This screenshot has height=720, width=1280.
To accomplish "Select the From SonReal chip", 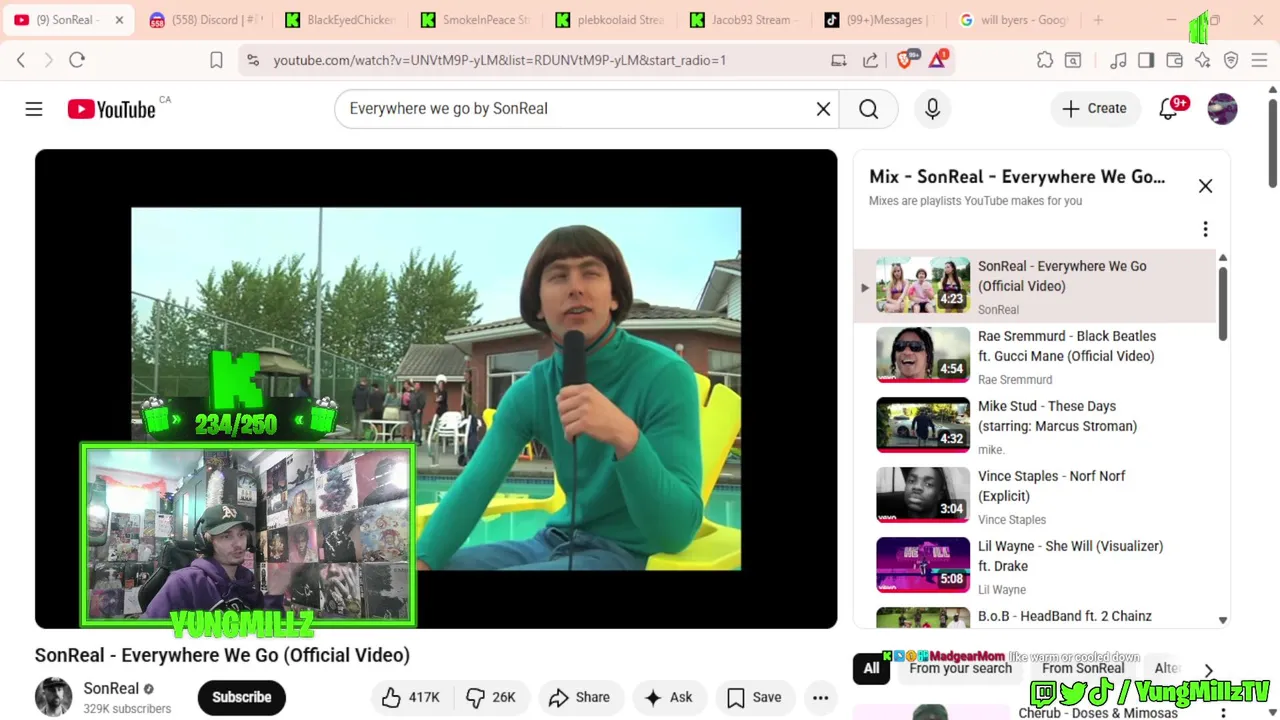I will pyautogui.click(x=1083, y=668).
